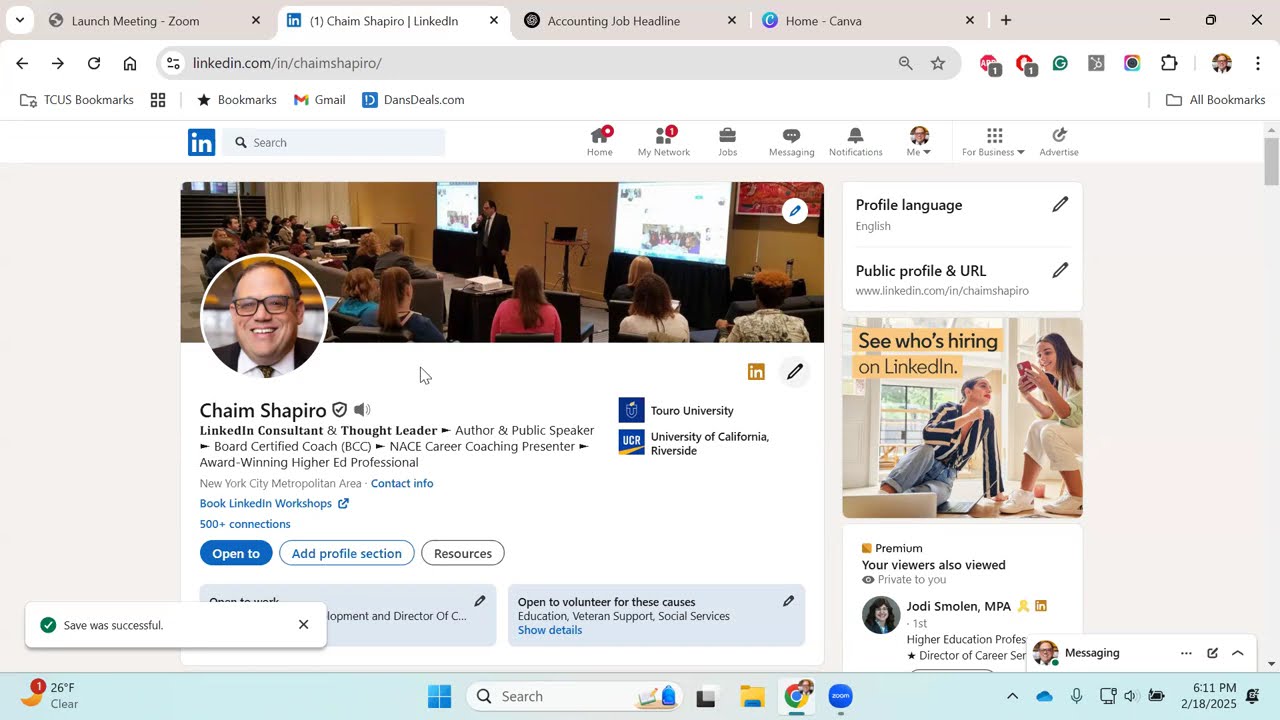Viewport: 1280px width, 720px height.
Task: Reload the page
Action: tap(94, 63)
